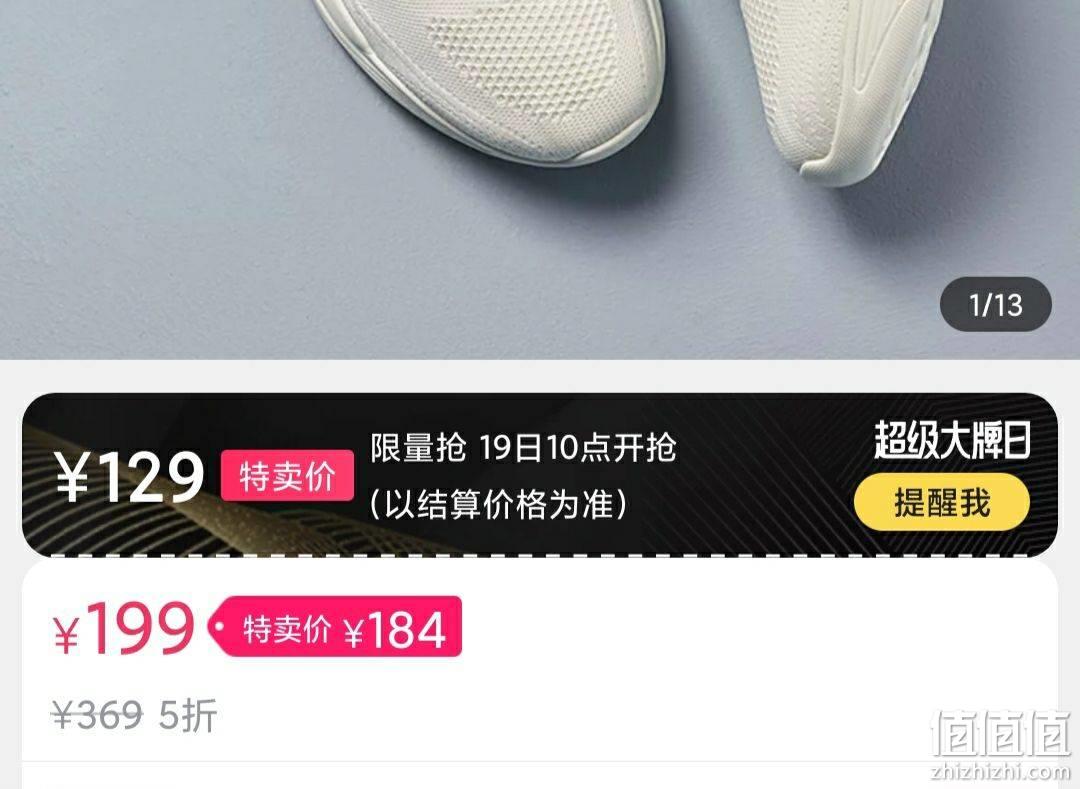This screenshot has height=789, width=1080.
Task: Tap the 5折 discount label
Action: (x=188, y=715)
